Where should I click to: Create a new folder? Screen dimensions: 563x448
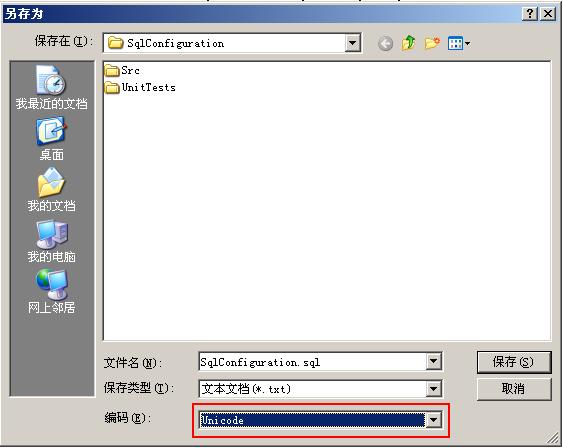pyautogui.click(x=432, y=43)
